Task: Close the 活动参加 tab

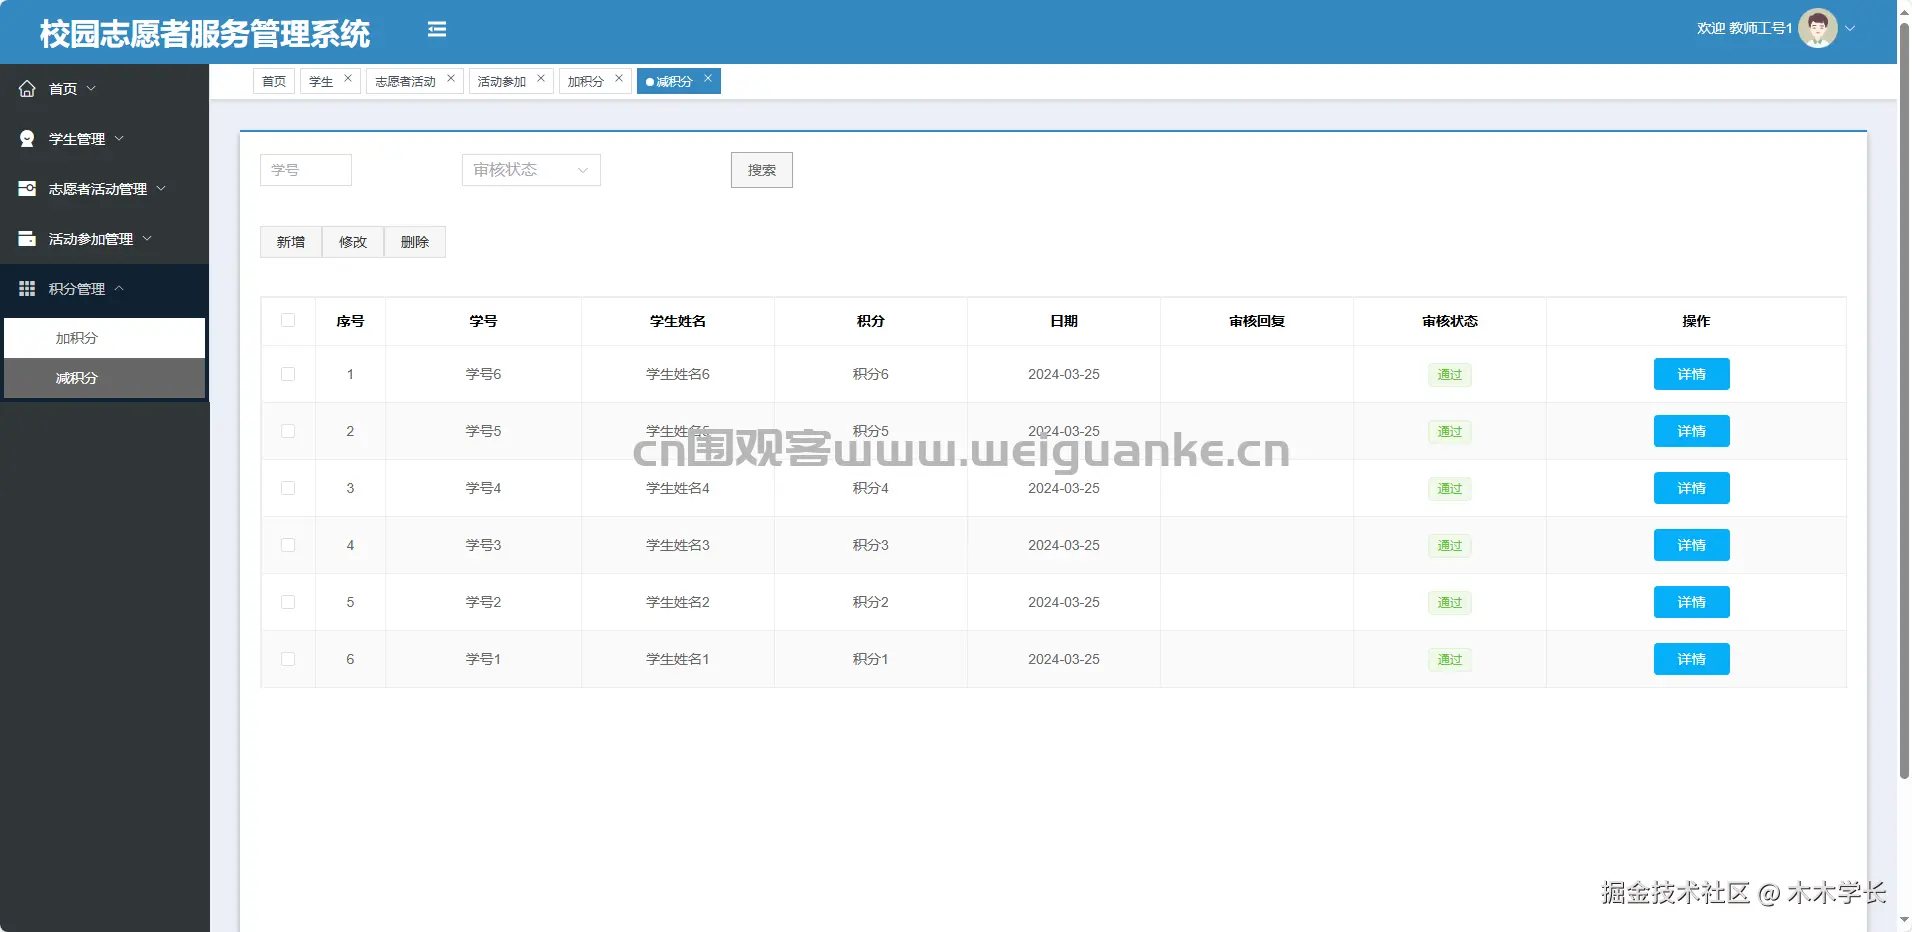Action: click(x=541, y=78)
